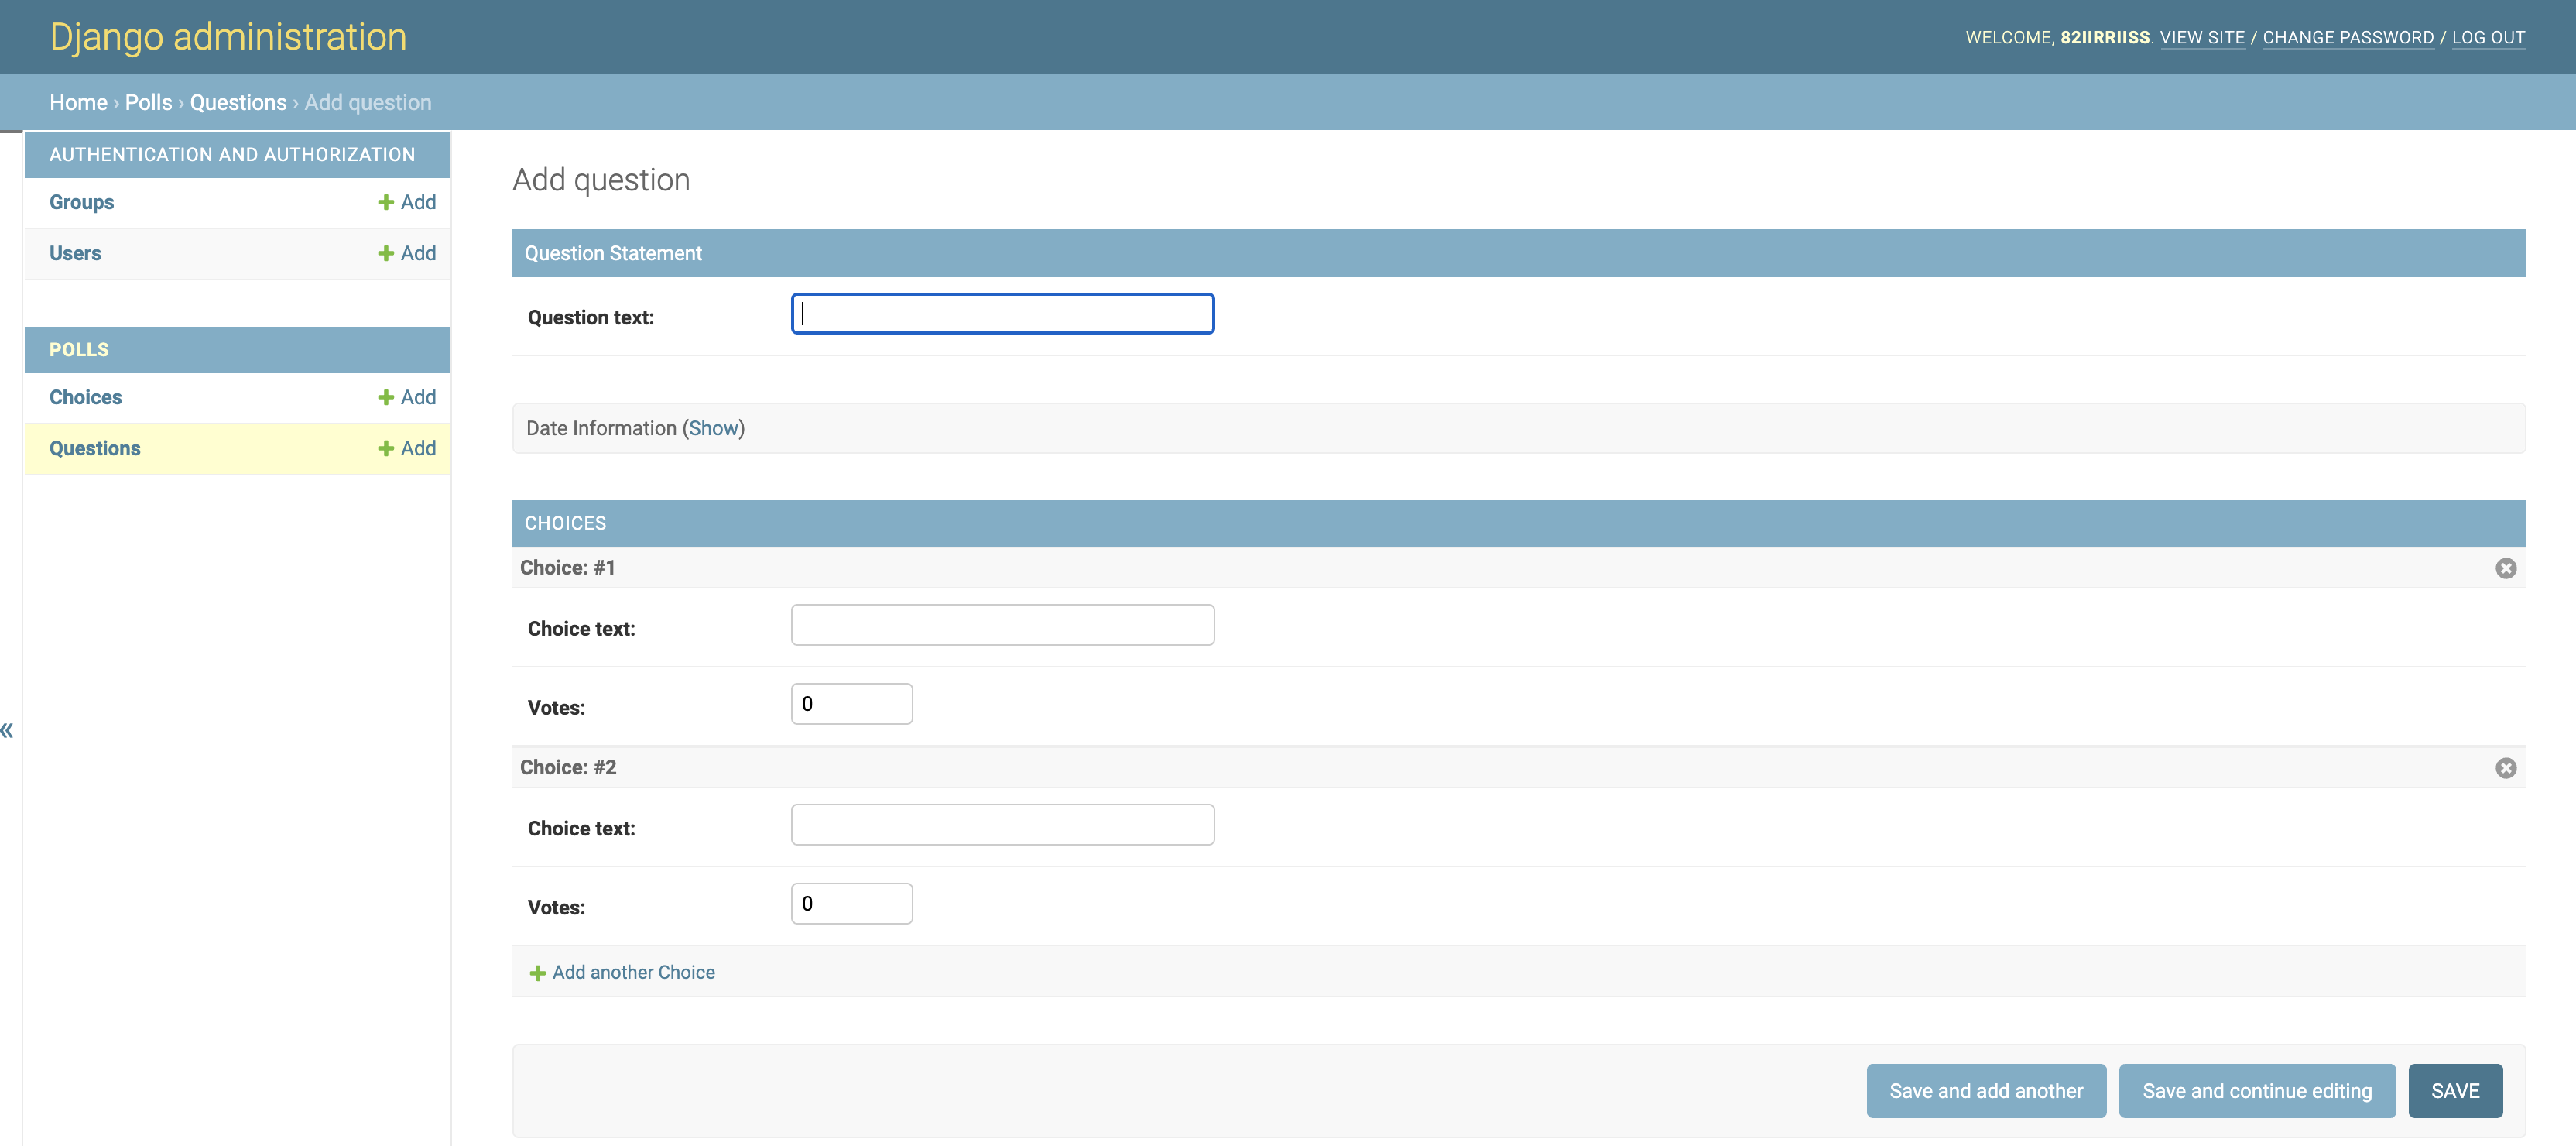Focus the Choice #1 choice text field

[1002, 625]
